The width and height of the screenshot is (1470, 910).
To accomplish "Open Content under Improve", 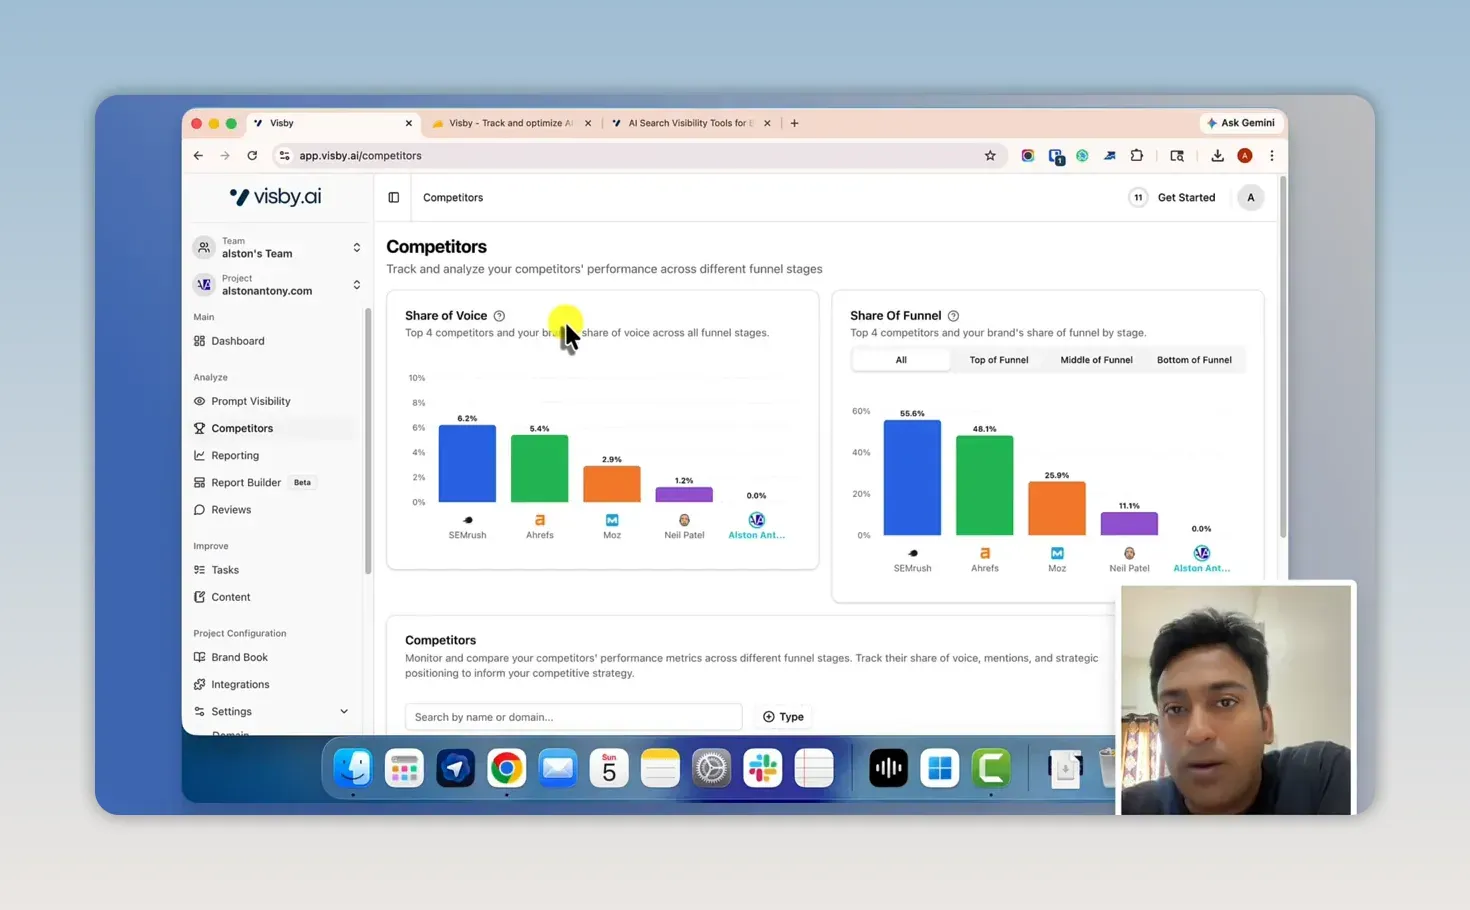I will 231,597.
